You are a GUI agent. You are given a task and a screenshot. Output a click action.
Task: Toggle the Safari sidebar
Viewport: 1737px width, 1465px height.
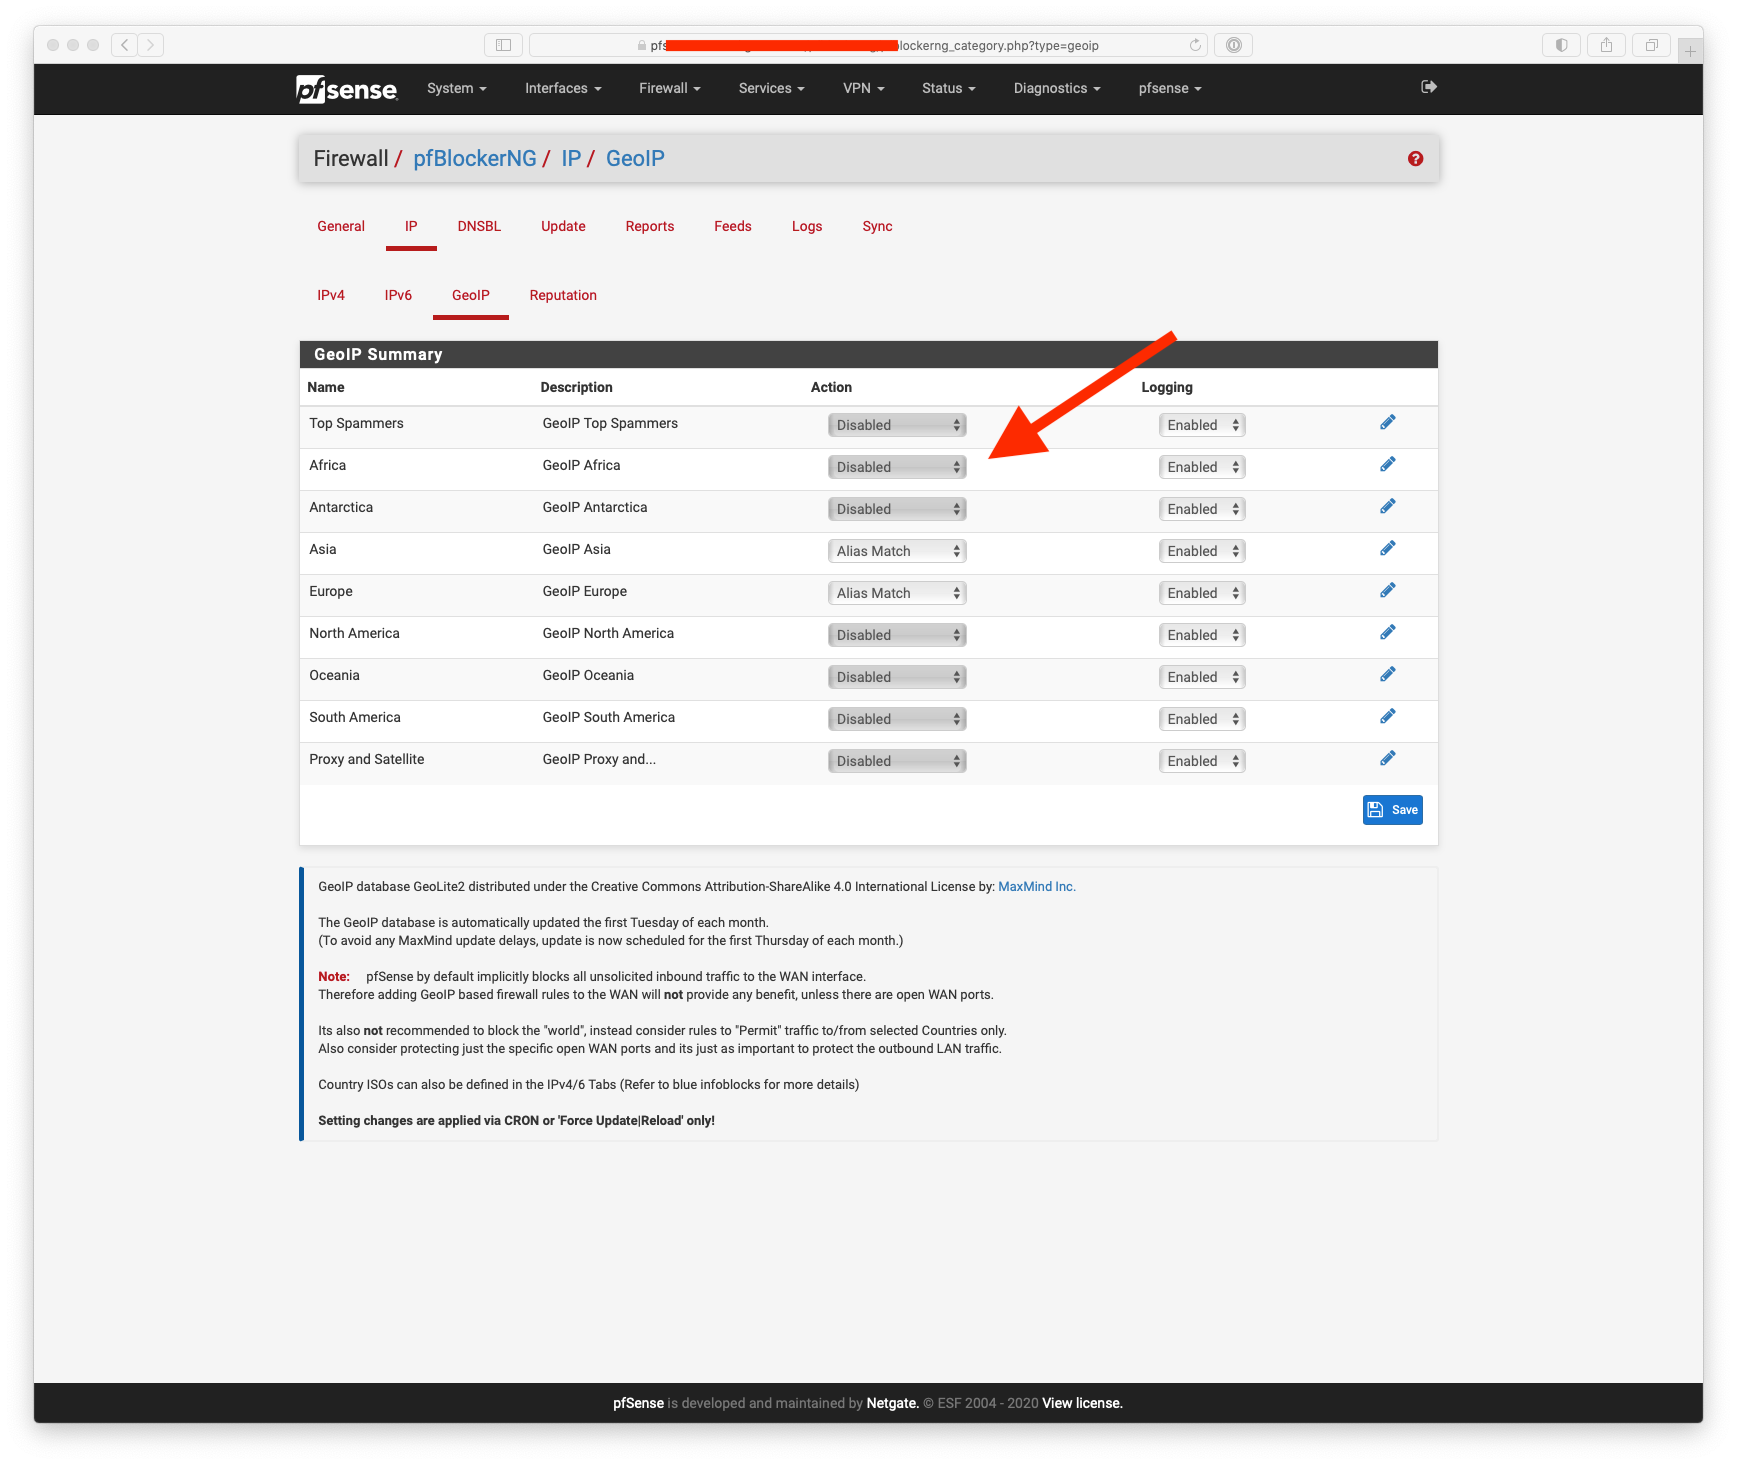(503, 45)
